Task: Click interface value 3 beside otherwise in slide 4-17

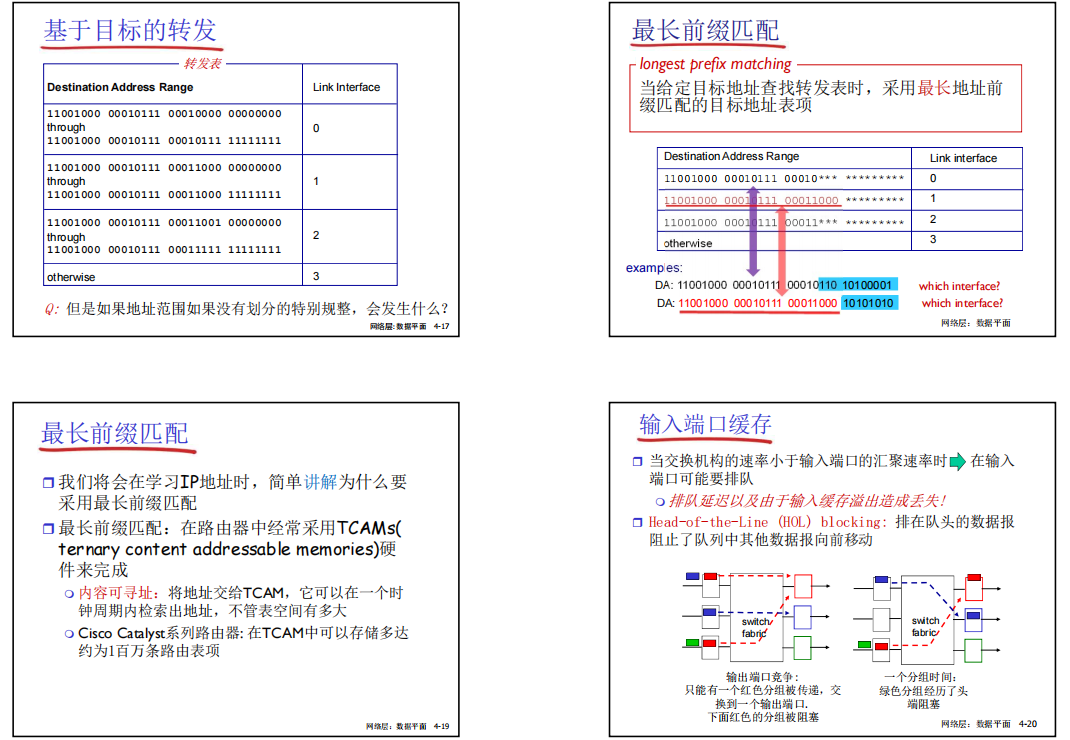Action: point(316,276)
